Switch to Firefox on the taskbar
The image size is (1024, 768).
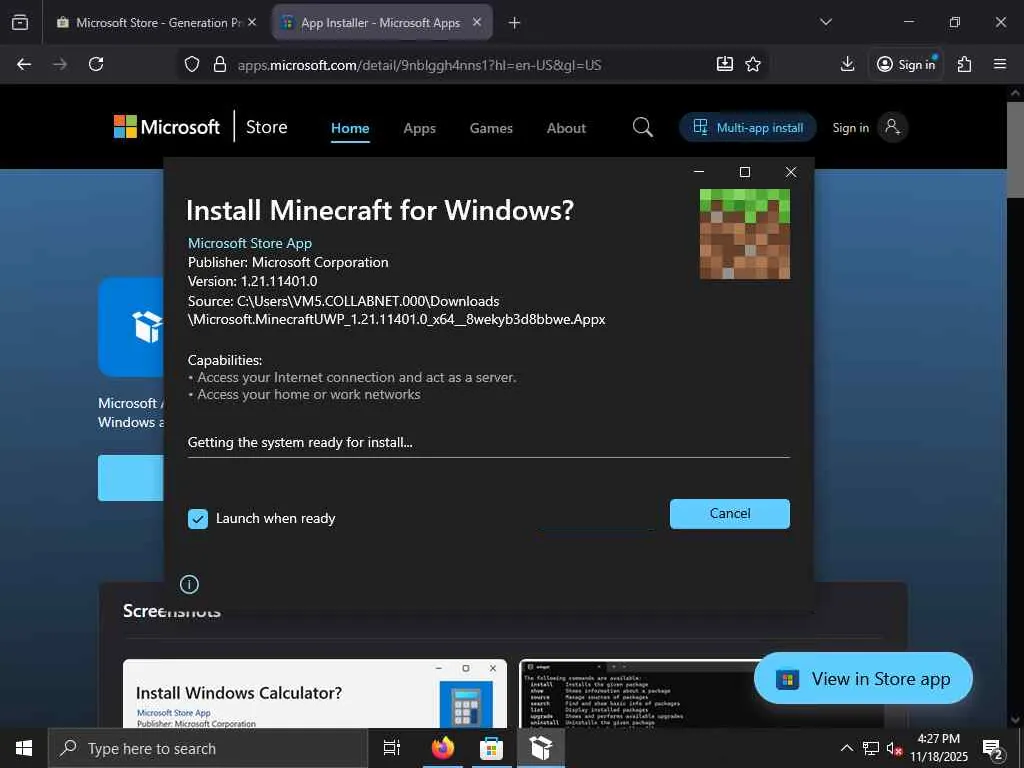coord(443,748)
